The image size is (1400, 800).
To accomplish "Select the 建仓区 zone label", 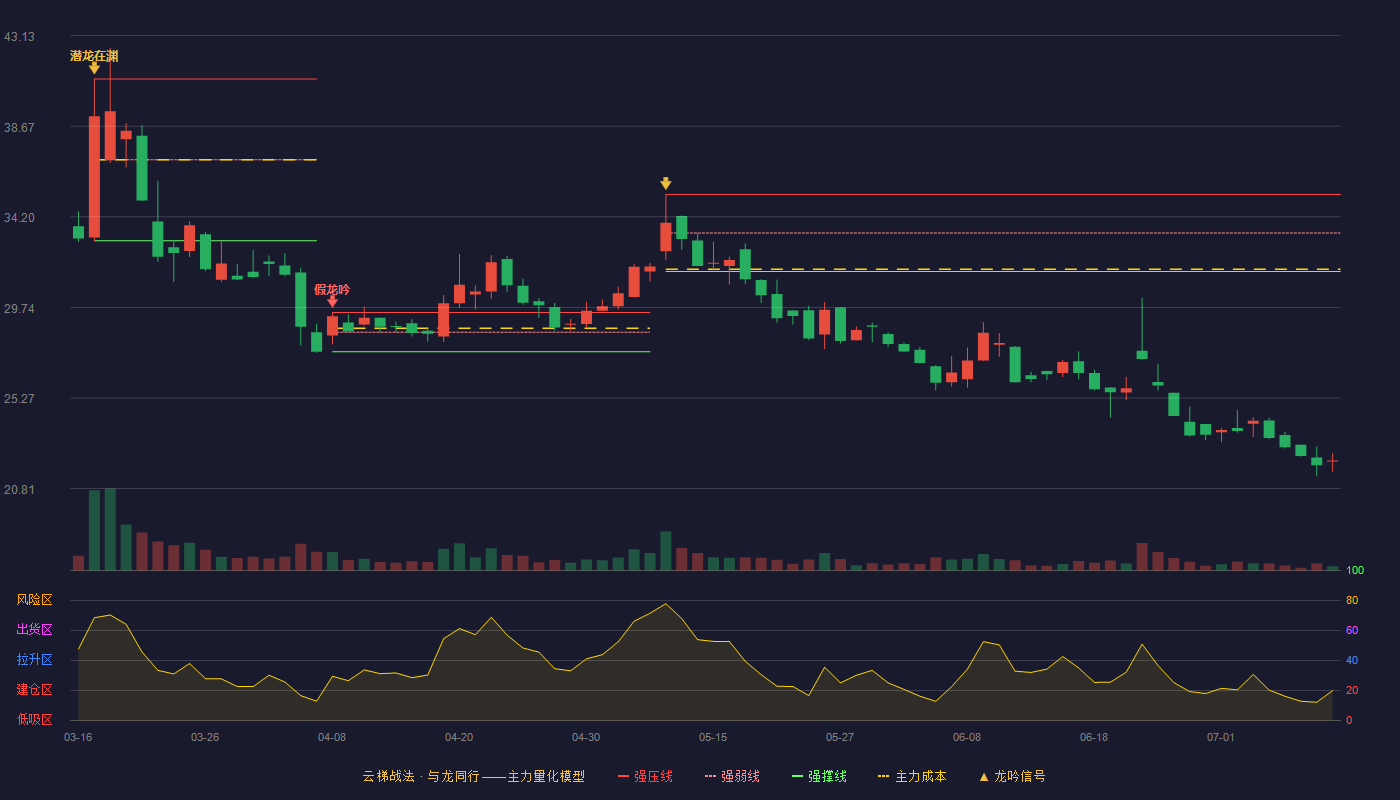I will [34, 690].
